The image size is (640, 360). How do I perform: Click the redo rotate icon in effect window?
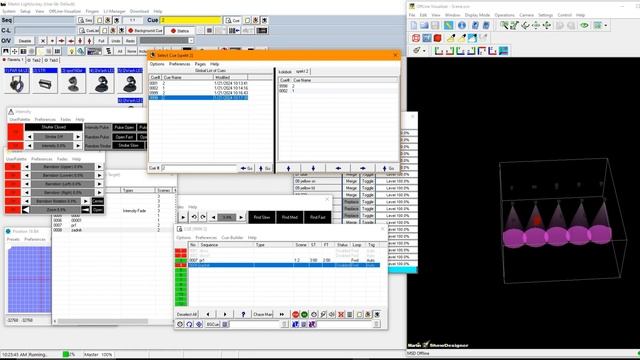point(203,217)
